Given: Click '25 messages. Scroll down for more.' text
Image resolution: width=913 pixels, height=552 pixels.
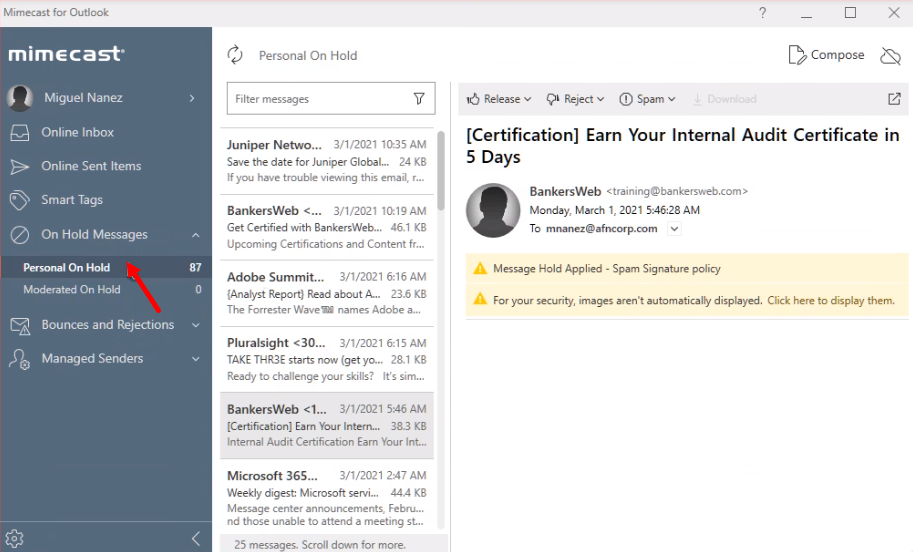Looking at the screenshot, I should pos(320,545).
